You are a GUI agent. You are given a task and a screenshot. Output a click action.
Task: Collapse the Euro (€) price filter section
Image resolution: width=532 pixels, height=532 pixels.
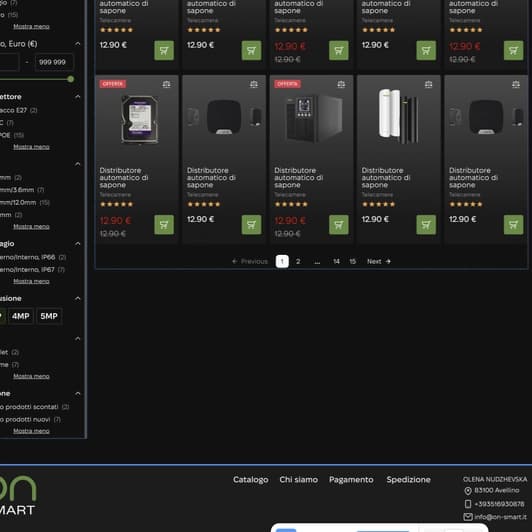(78, 44)
